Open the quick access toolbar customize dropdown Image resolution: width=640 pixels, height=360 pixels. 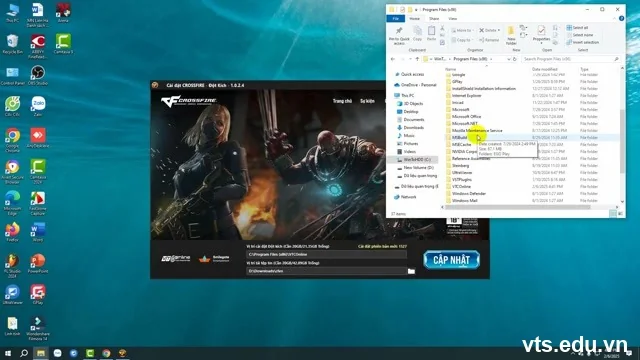(416, 9)
